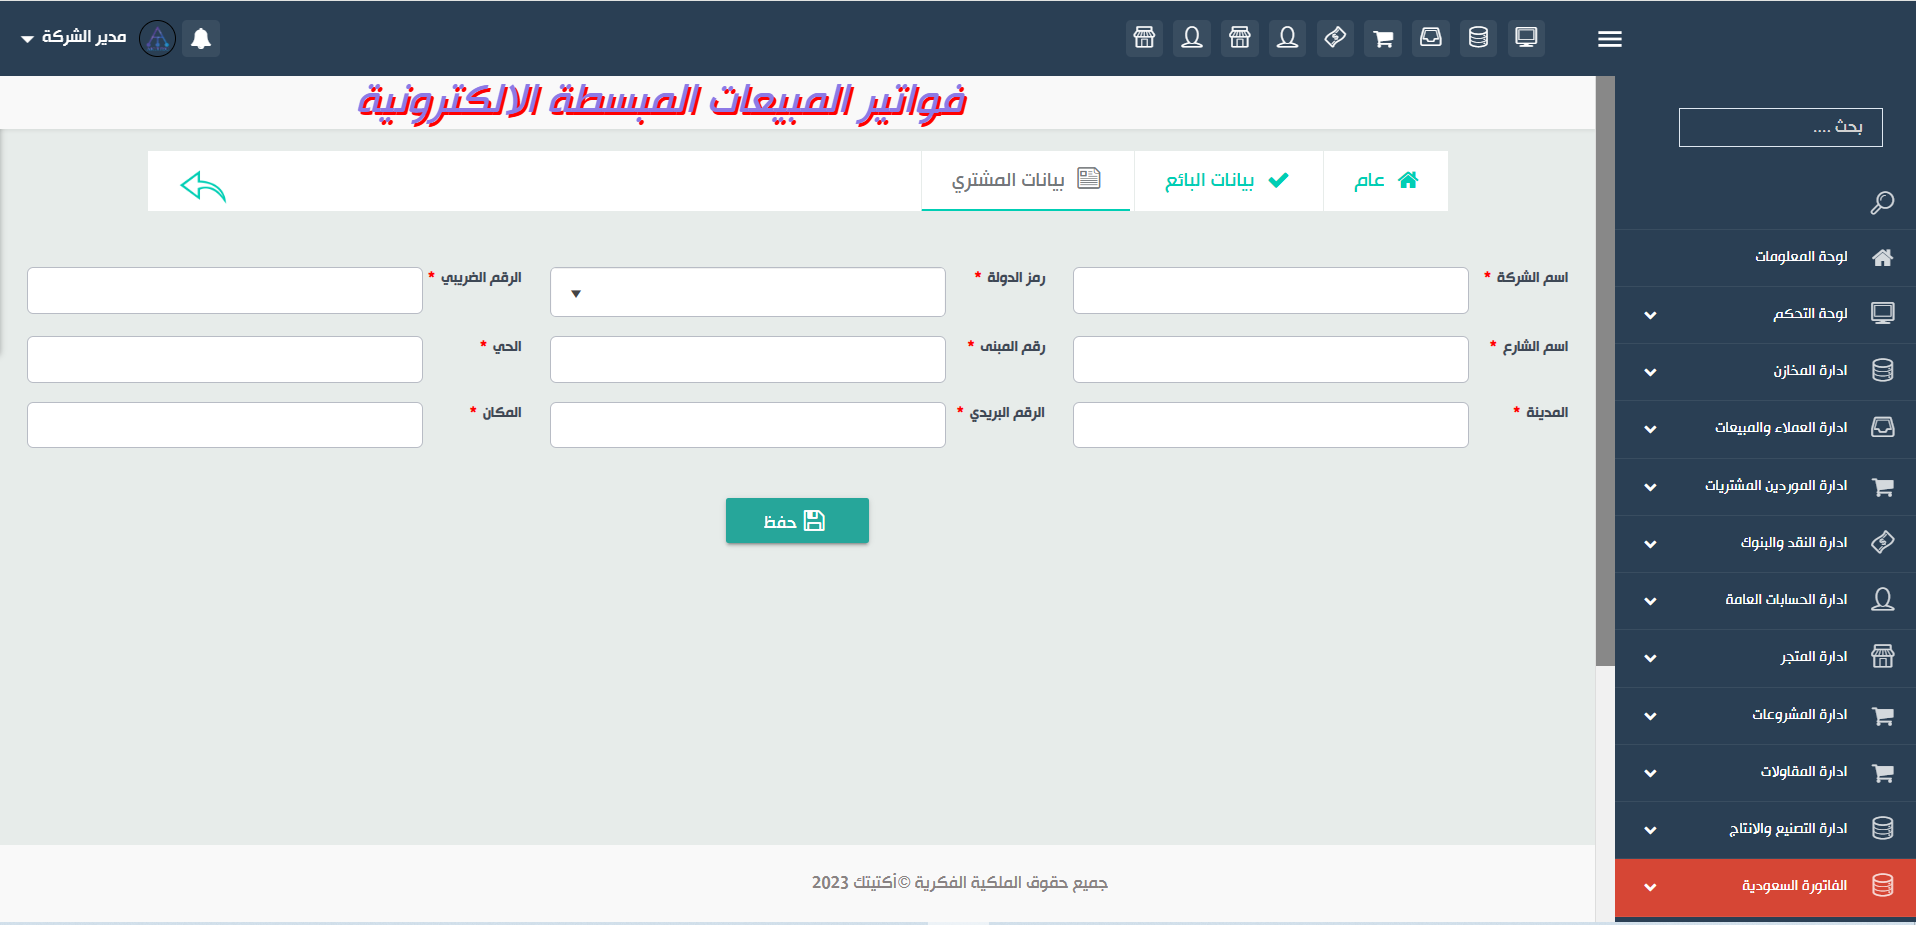Click the store icon next to money tag icon
Image resolution: width=1916 pixels, height=925 pixels.
pos(1240,38)
